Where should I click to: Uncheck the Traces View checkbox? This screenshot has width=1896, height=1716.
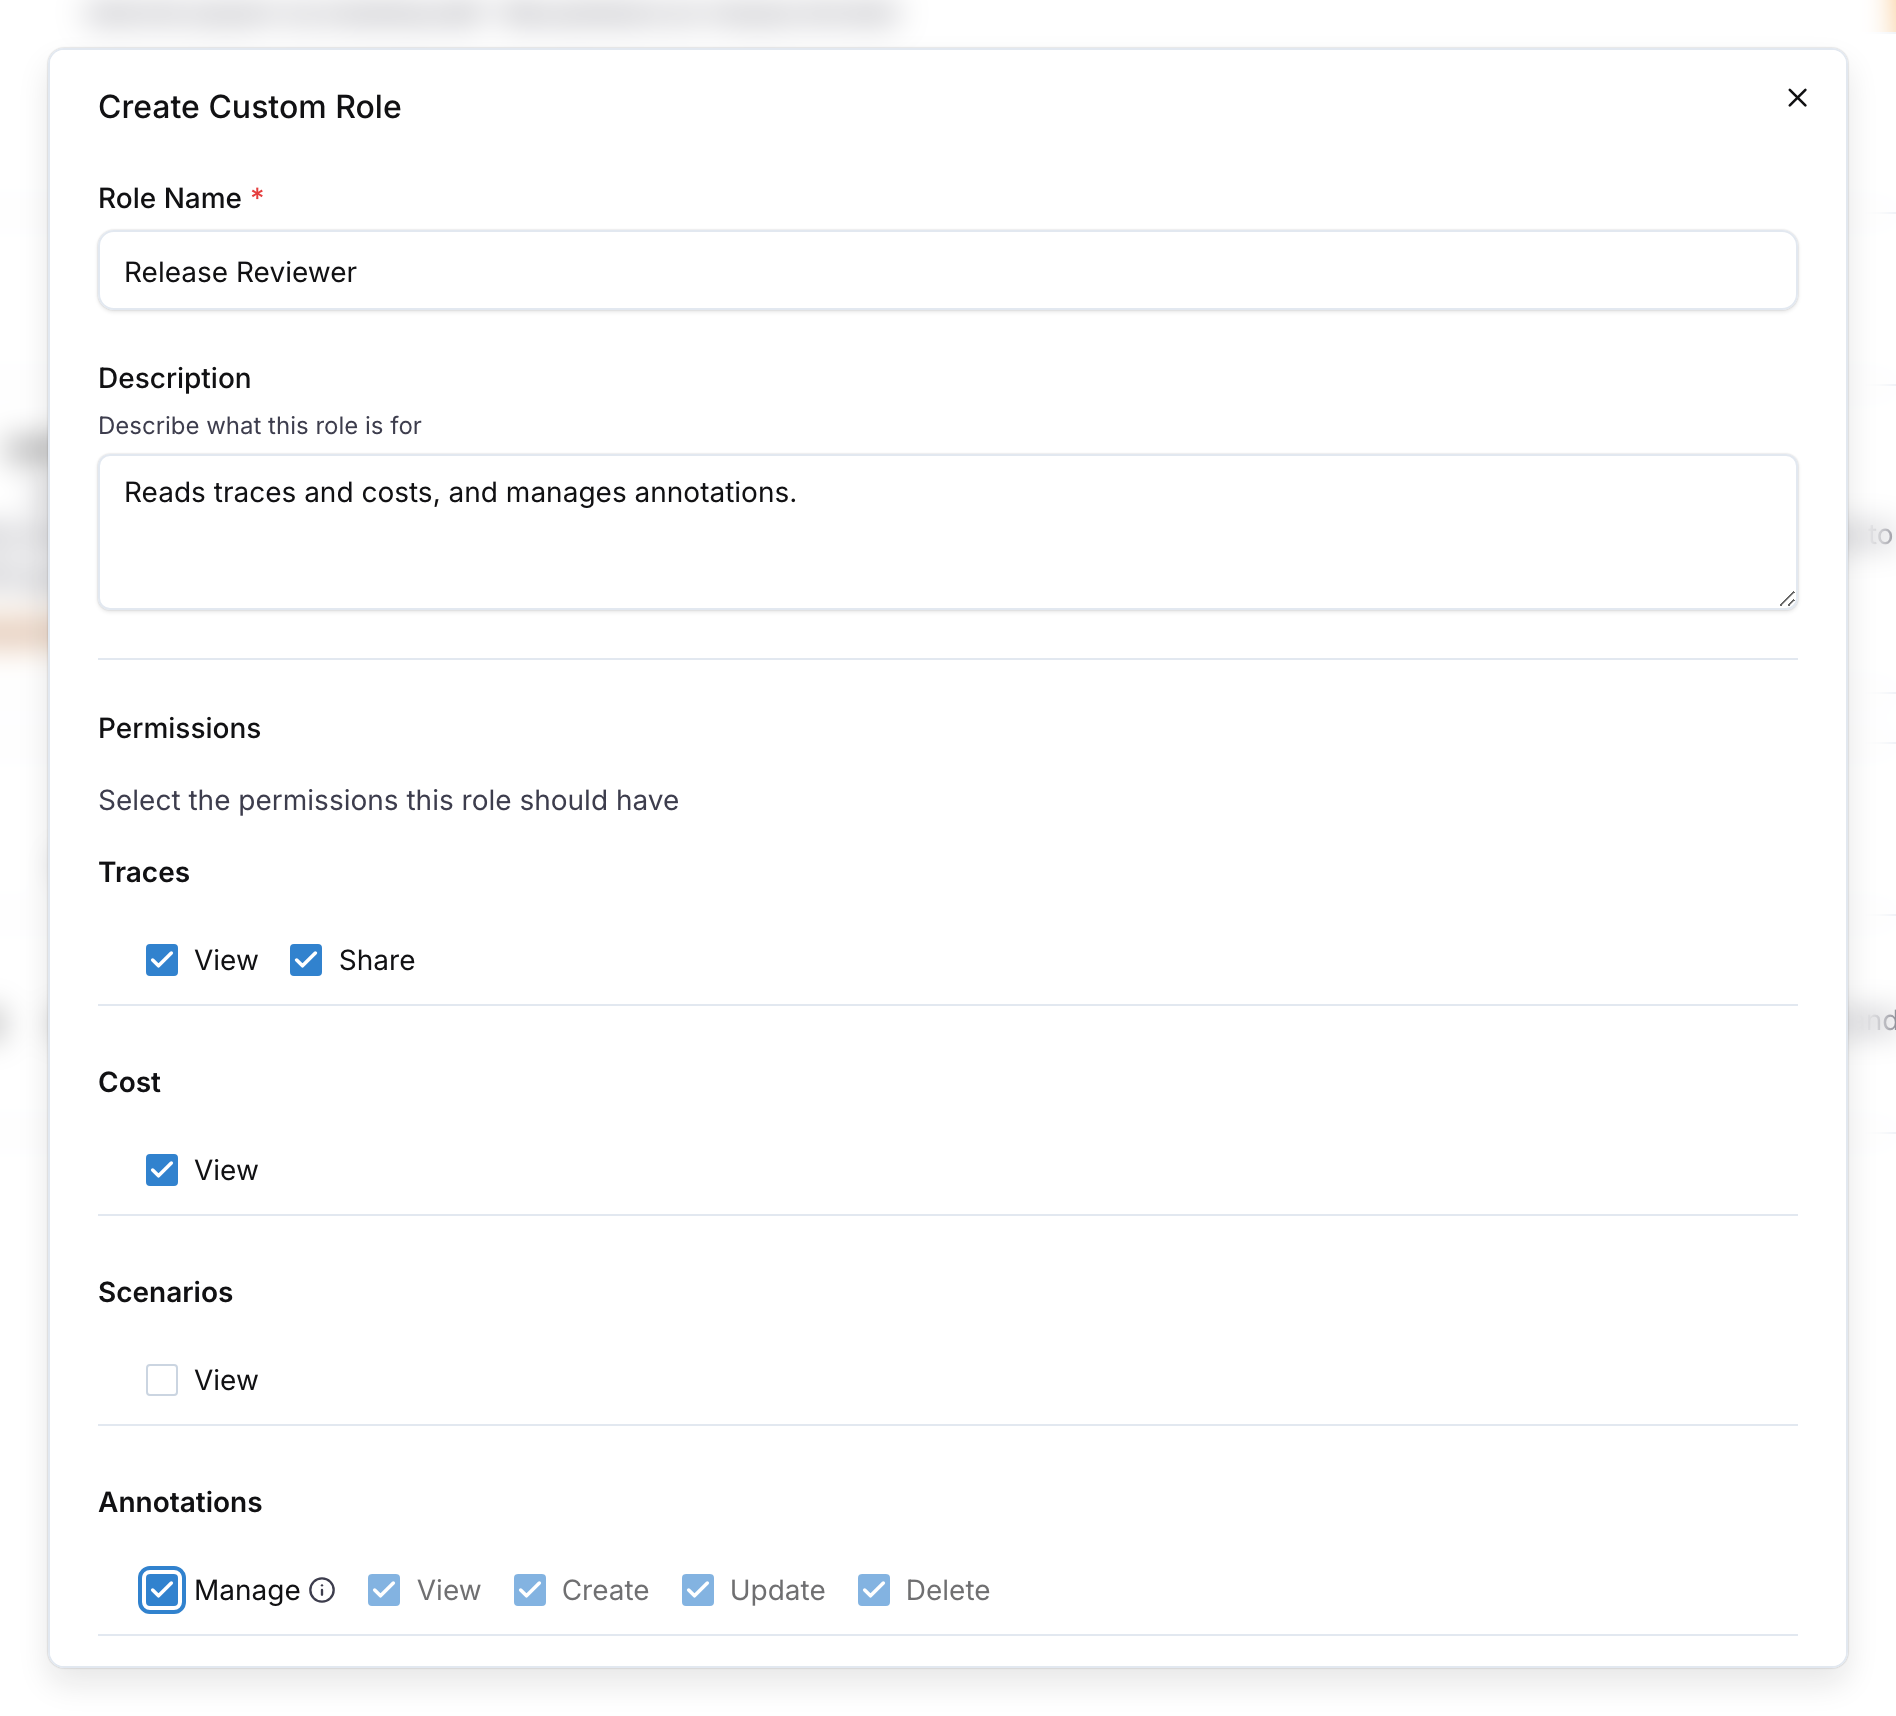coord(162,960)
